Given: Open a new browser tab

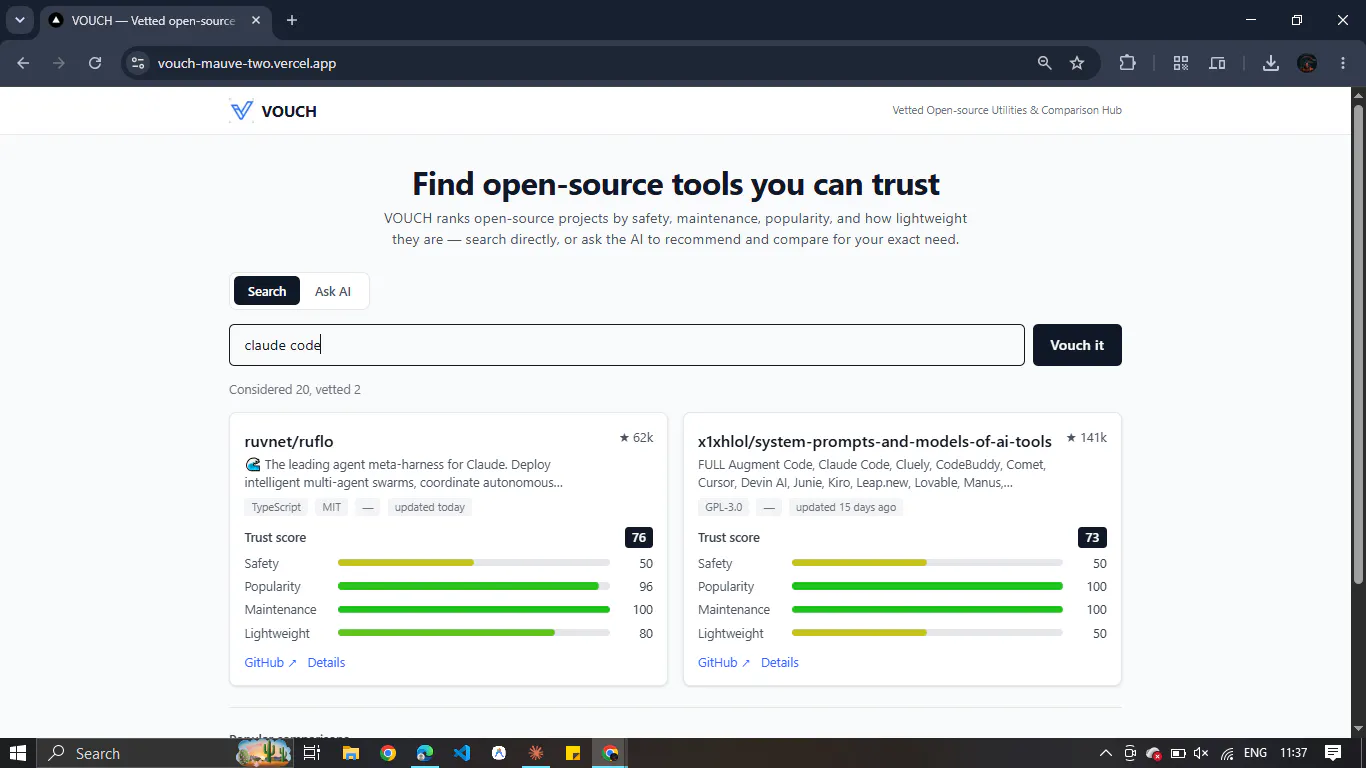Looking at the screenshot, I should (292, 20).
